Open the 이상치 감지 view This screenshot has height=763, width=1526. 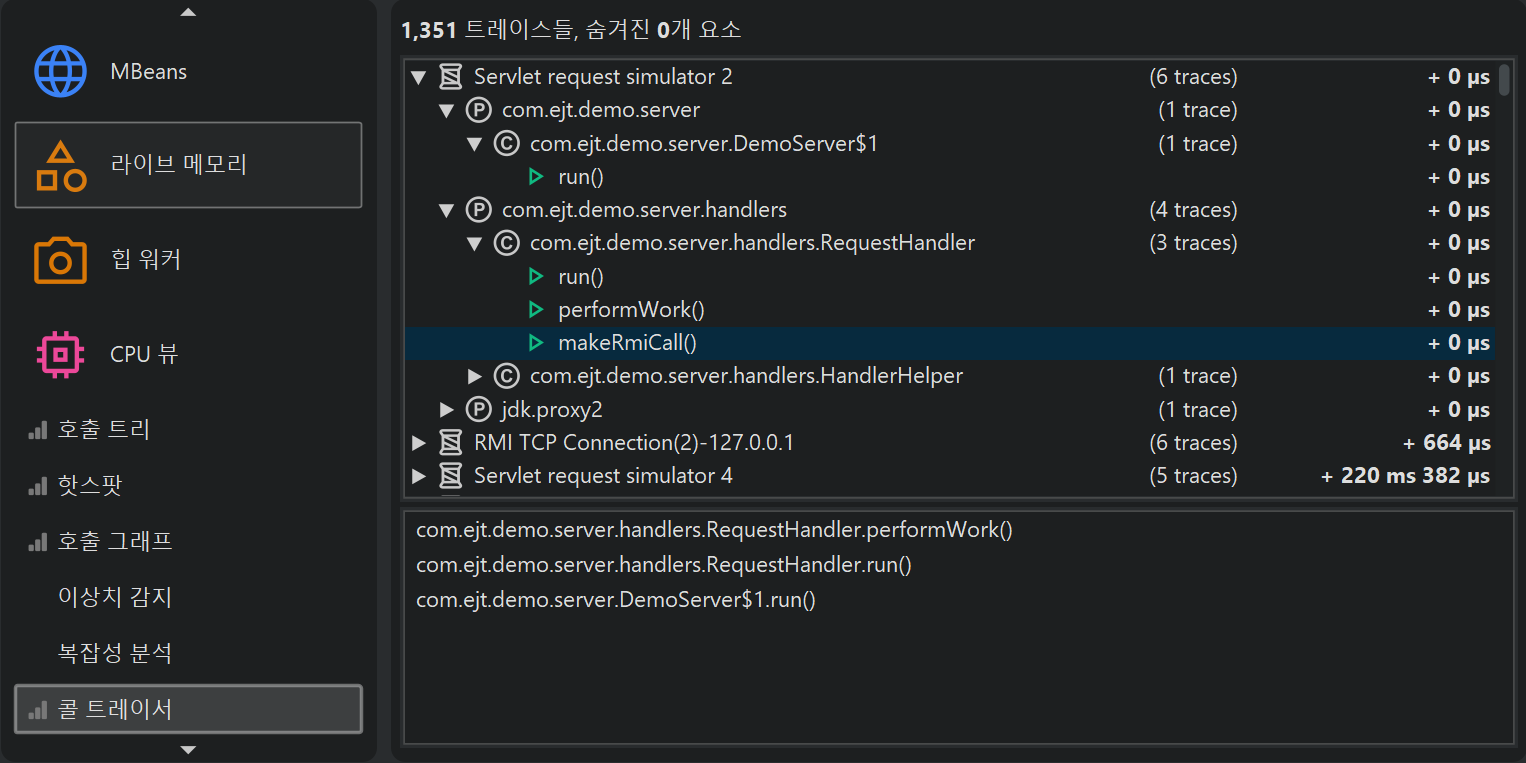click(x=115, y=597)
